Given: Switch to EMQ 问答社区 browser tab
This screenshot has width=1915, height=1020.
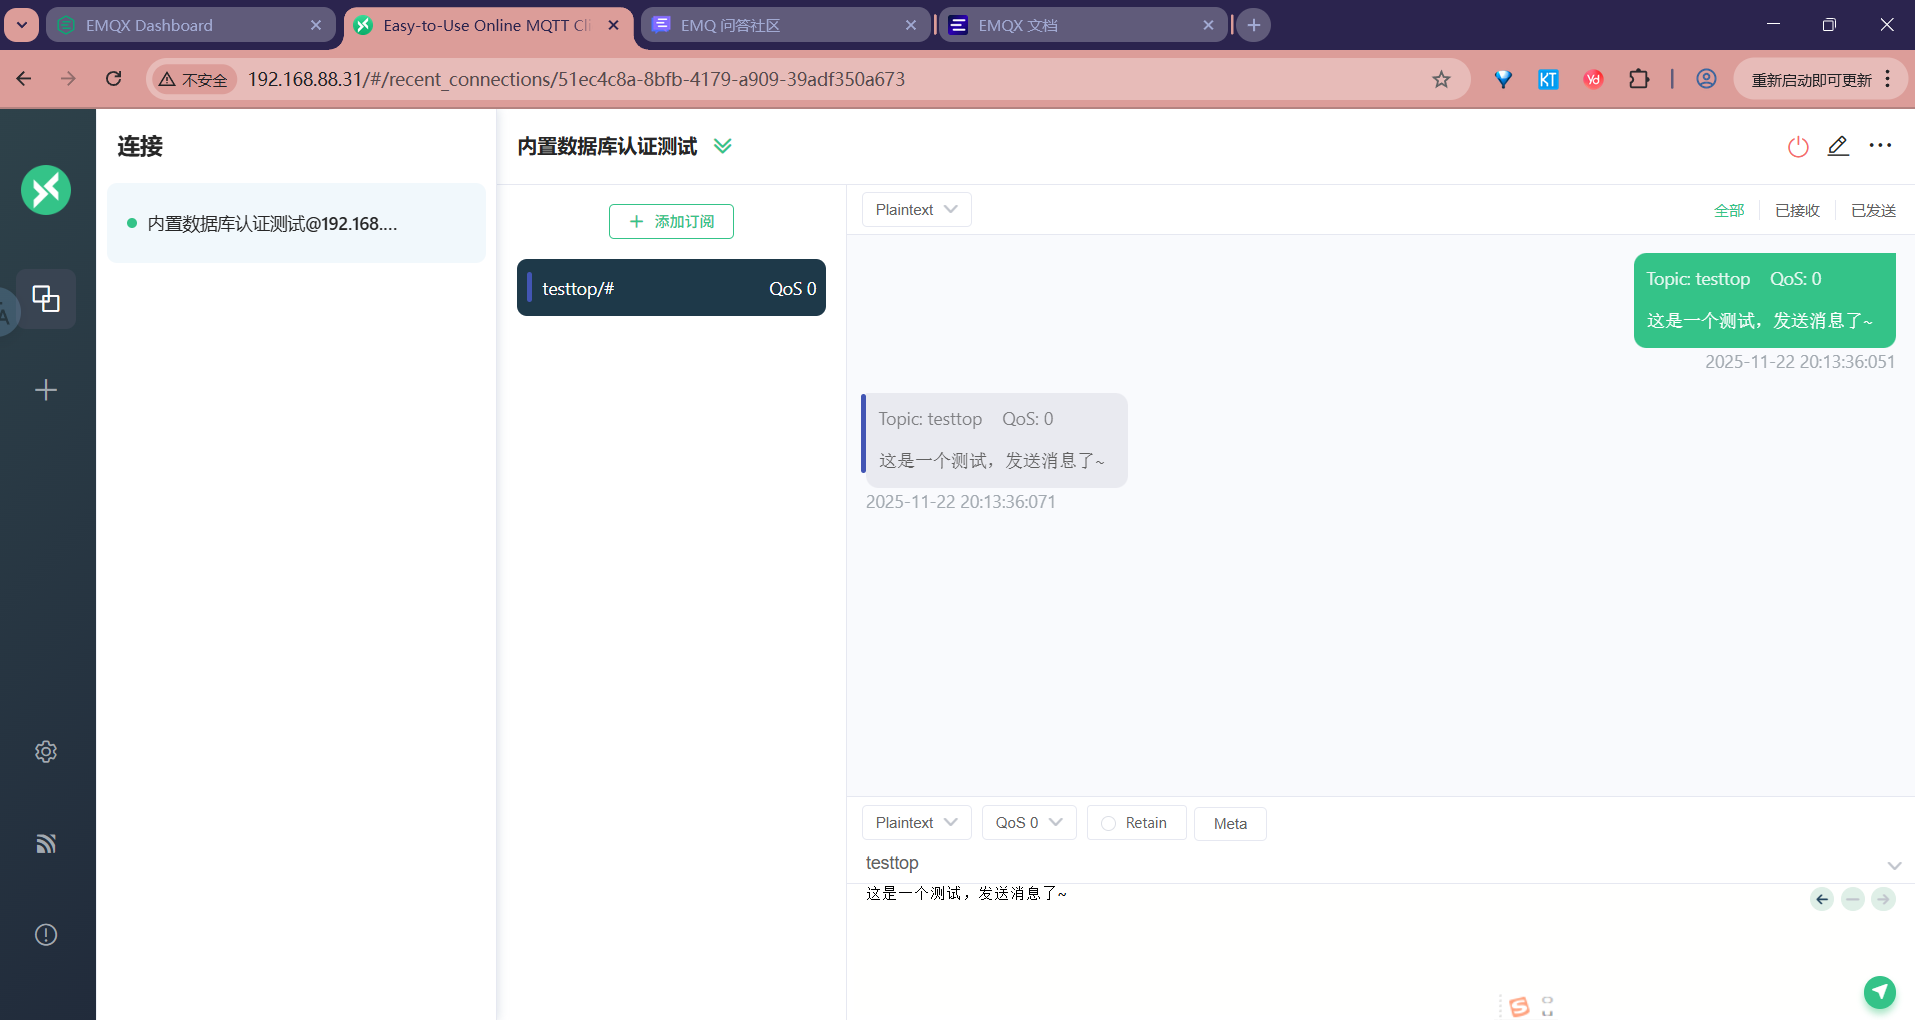Looking at the screenshot, I should [x=785, y=25].
